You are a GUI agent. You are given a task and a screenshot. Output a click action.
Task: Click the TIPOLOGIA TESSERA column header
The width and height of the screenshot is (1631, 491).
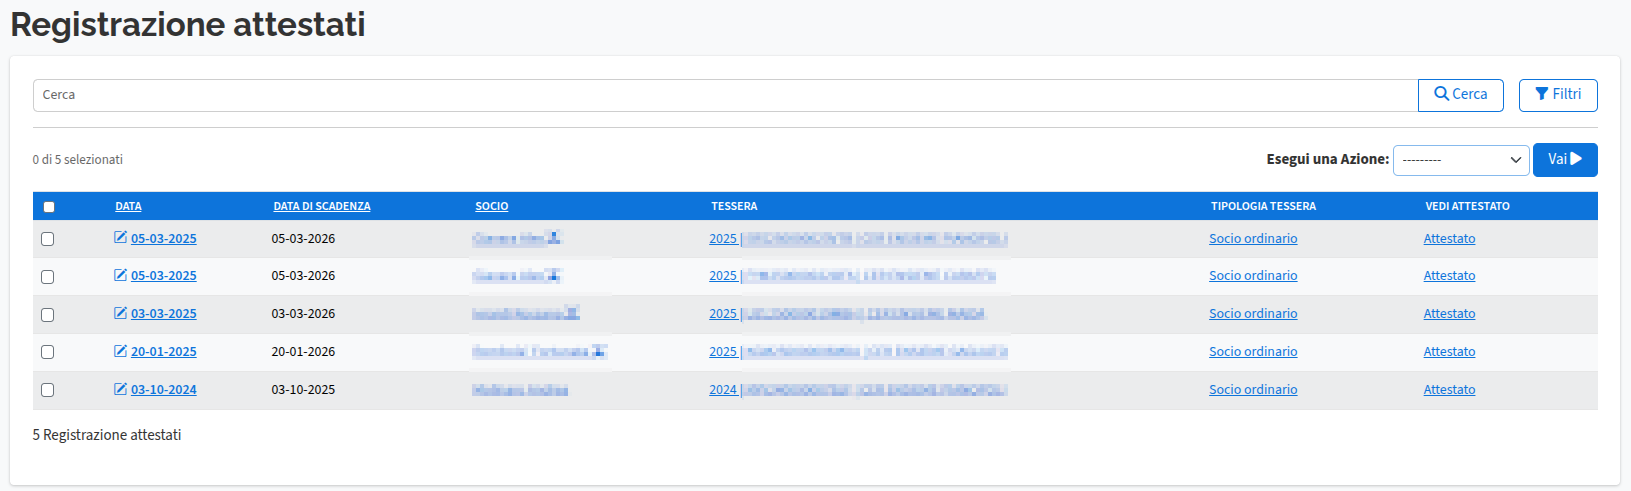click(1263, 206)
